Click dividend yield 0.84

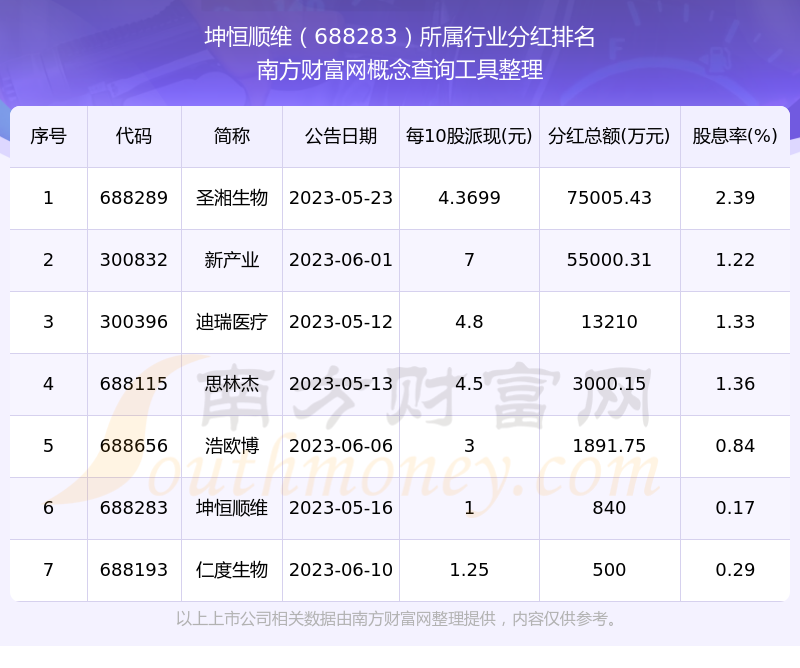735,446
